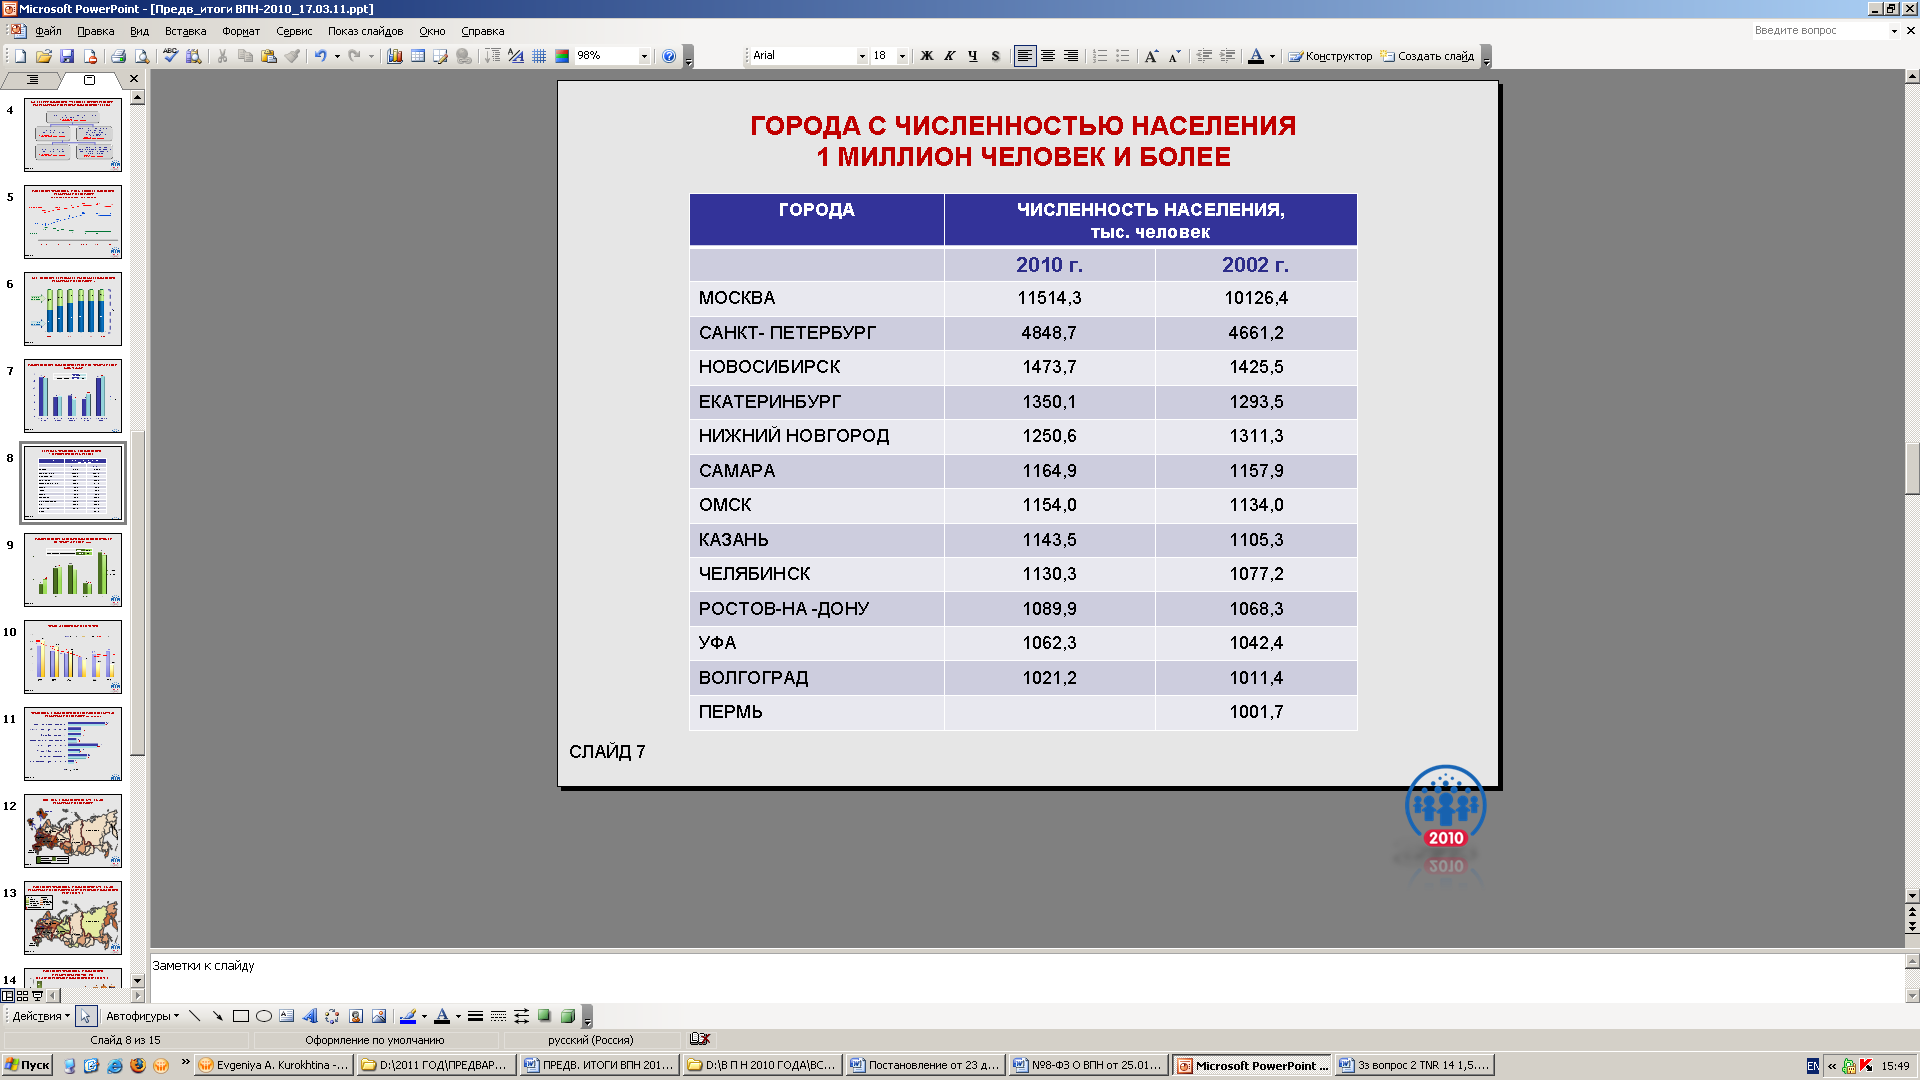
Task: Click the Insert Table icon
Action: tap(418, 56)
